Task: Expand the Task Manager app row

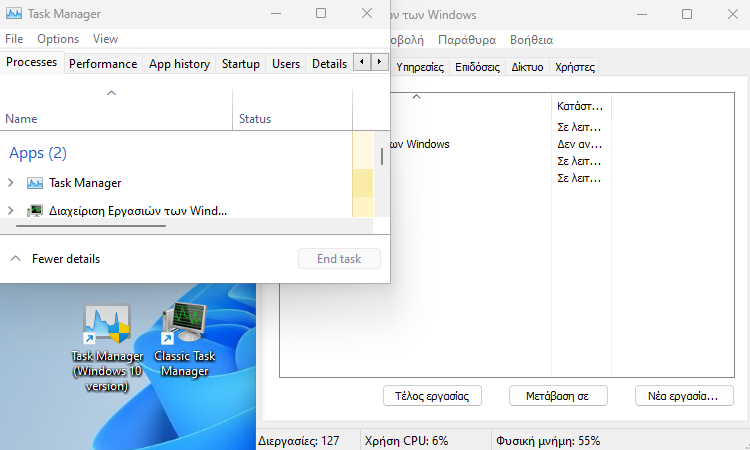Action: 11,183
